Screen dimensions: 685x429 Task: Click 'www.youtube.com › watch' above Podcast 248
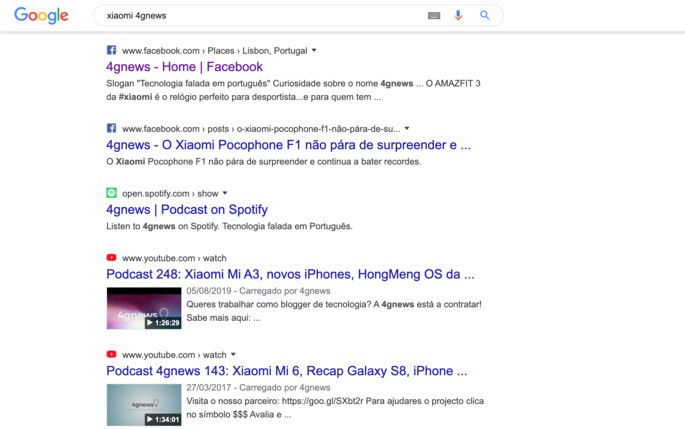coord(174,258)
